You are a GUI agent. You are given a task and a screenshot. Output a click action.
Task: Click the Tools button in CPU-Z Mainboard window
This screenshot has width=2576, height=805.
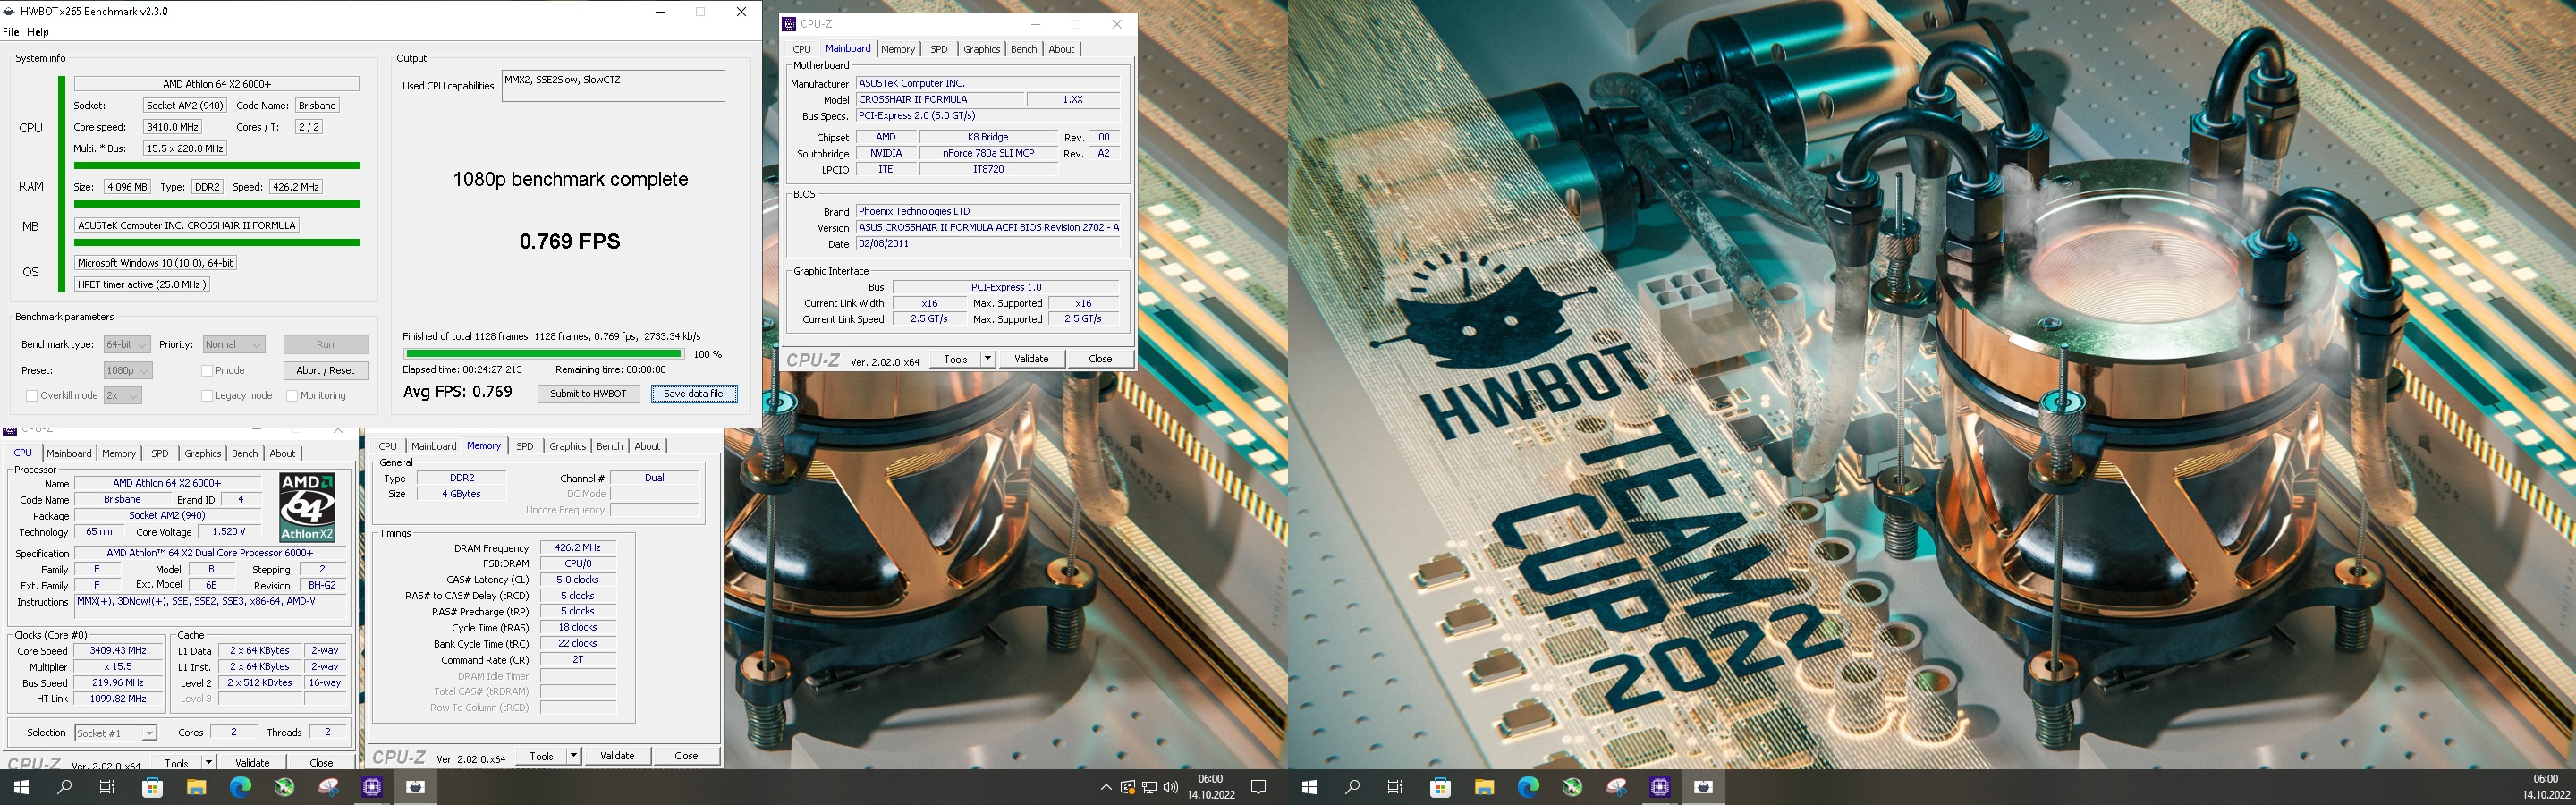coord(955,358)
